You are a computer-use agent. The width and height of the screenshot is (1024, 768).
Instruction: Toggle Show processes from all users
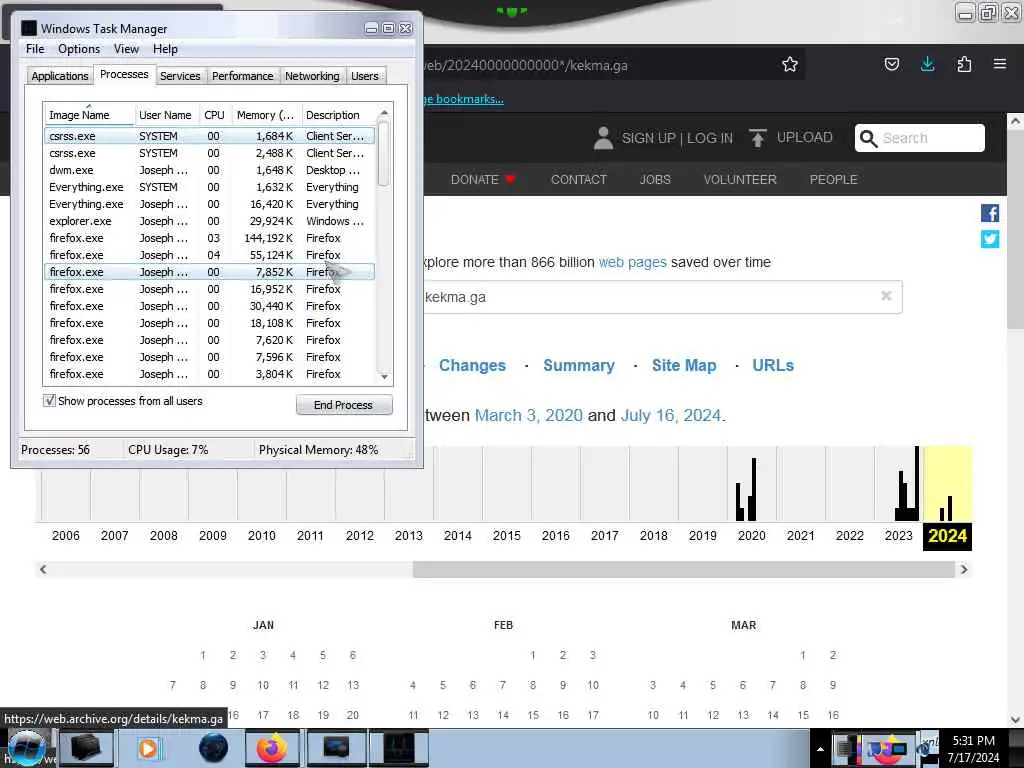pos(50,400)
